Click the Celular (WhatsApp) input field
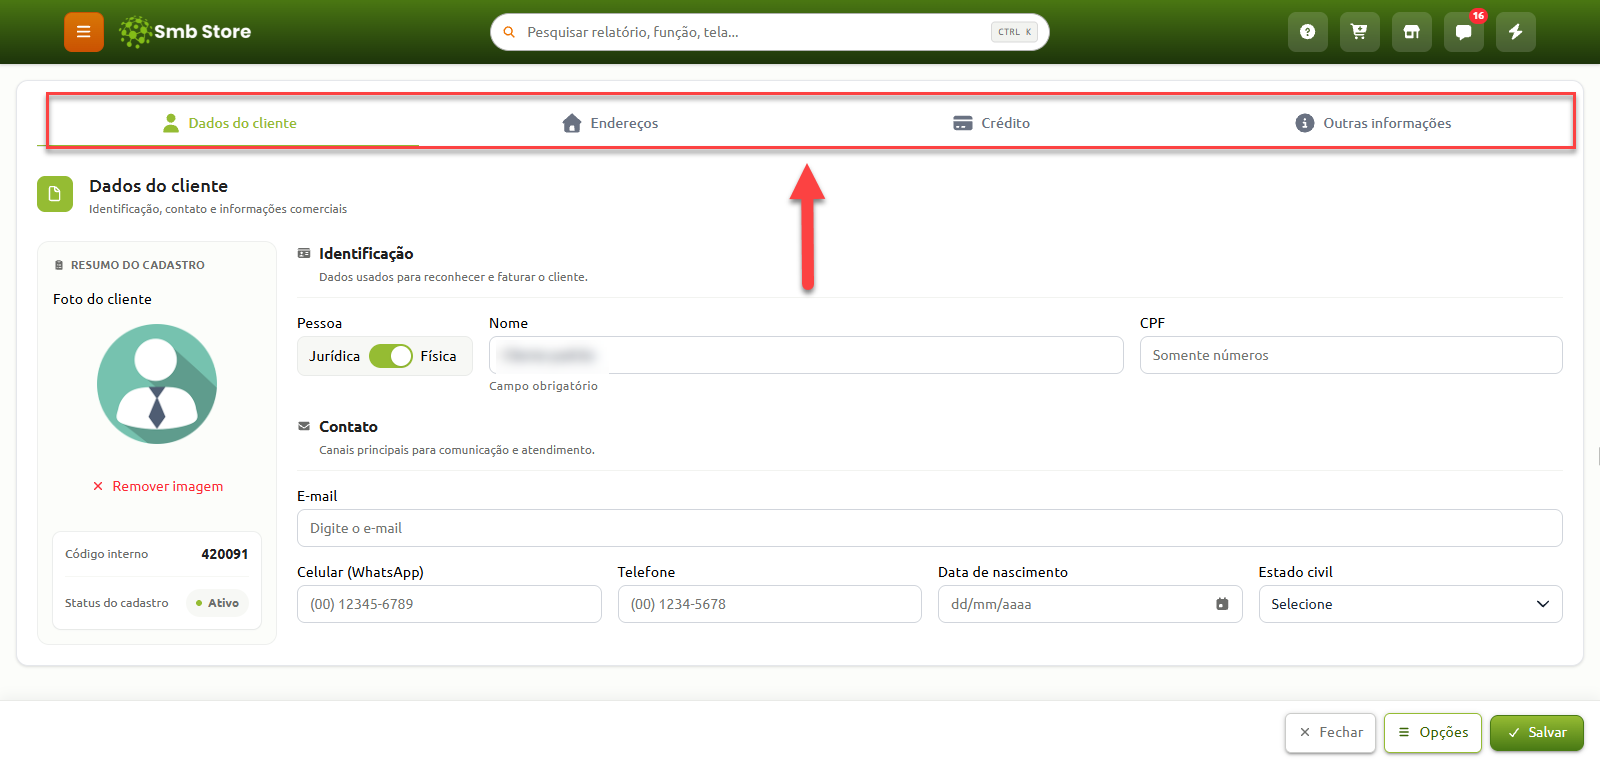Screen dimensions: 1600x765 point(449,604)
